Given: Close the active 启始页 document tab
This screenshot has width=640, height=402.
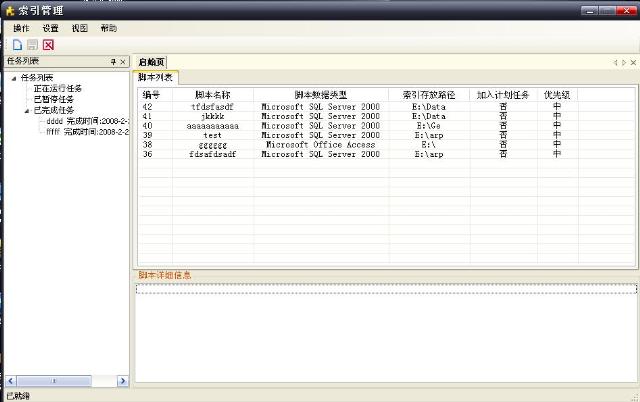Looking at the screenshot, I should click(633, 62).
